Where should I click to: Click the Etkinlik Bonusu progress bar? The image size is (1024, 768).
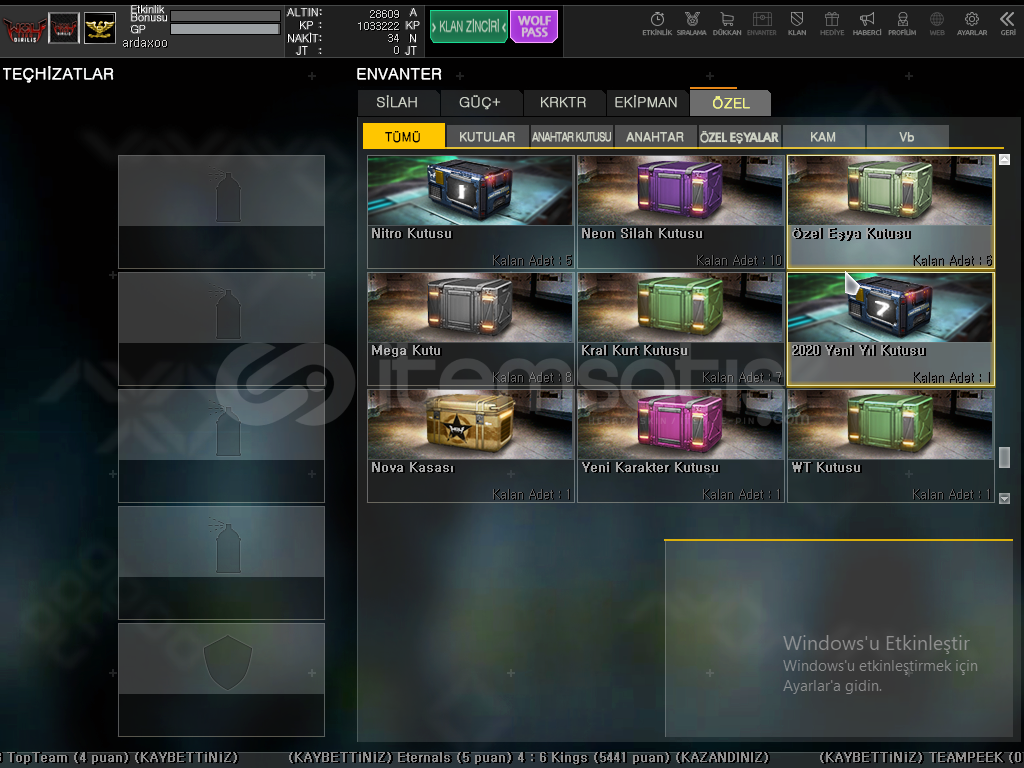[225, 16]
